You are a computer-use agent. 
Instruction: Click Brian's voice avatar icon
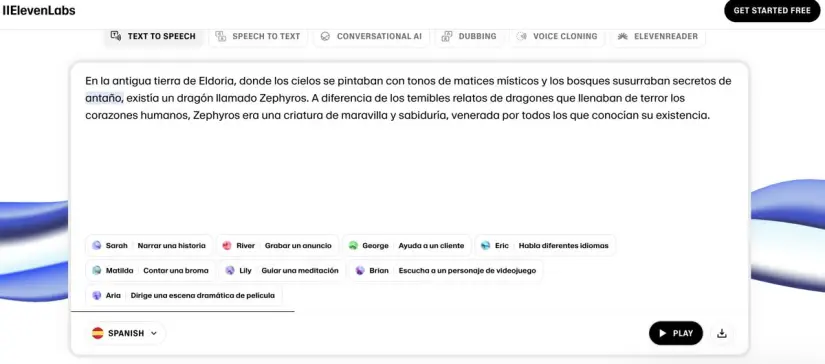click(360, 271)
